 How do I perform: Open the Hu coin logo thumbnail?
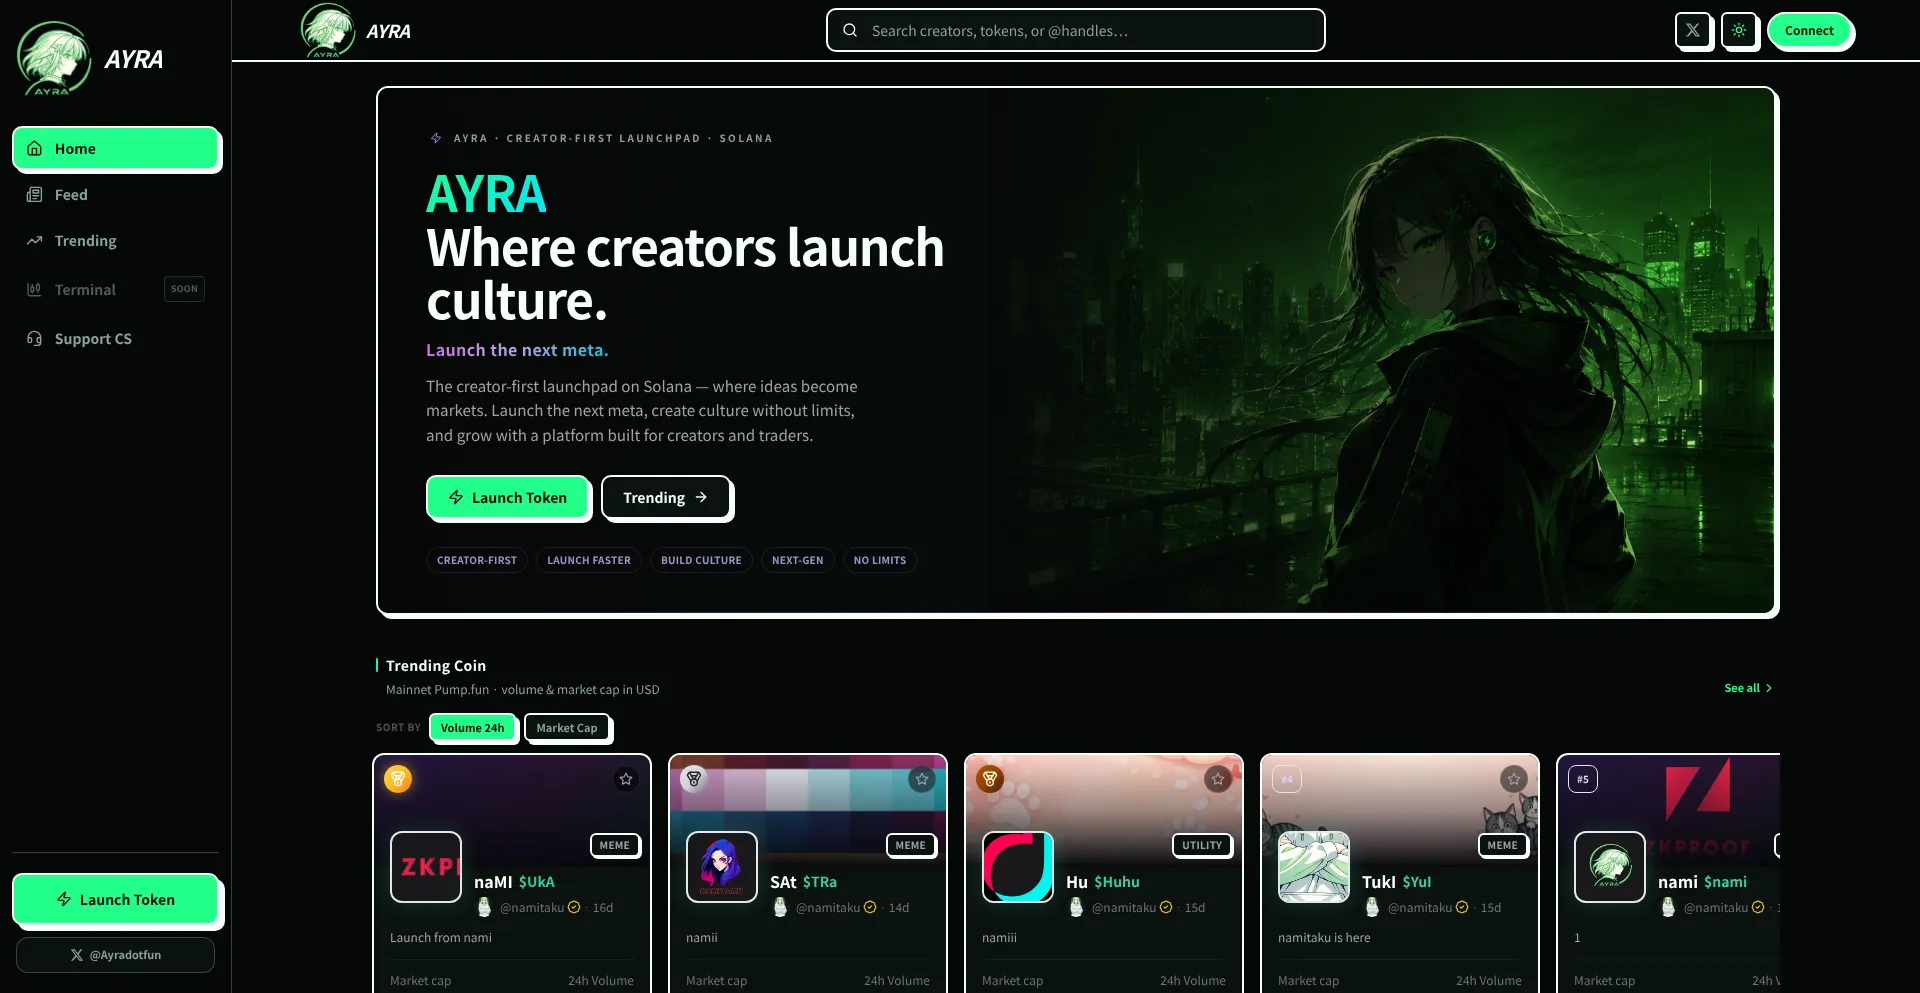1018,867
